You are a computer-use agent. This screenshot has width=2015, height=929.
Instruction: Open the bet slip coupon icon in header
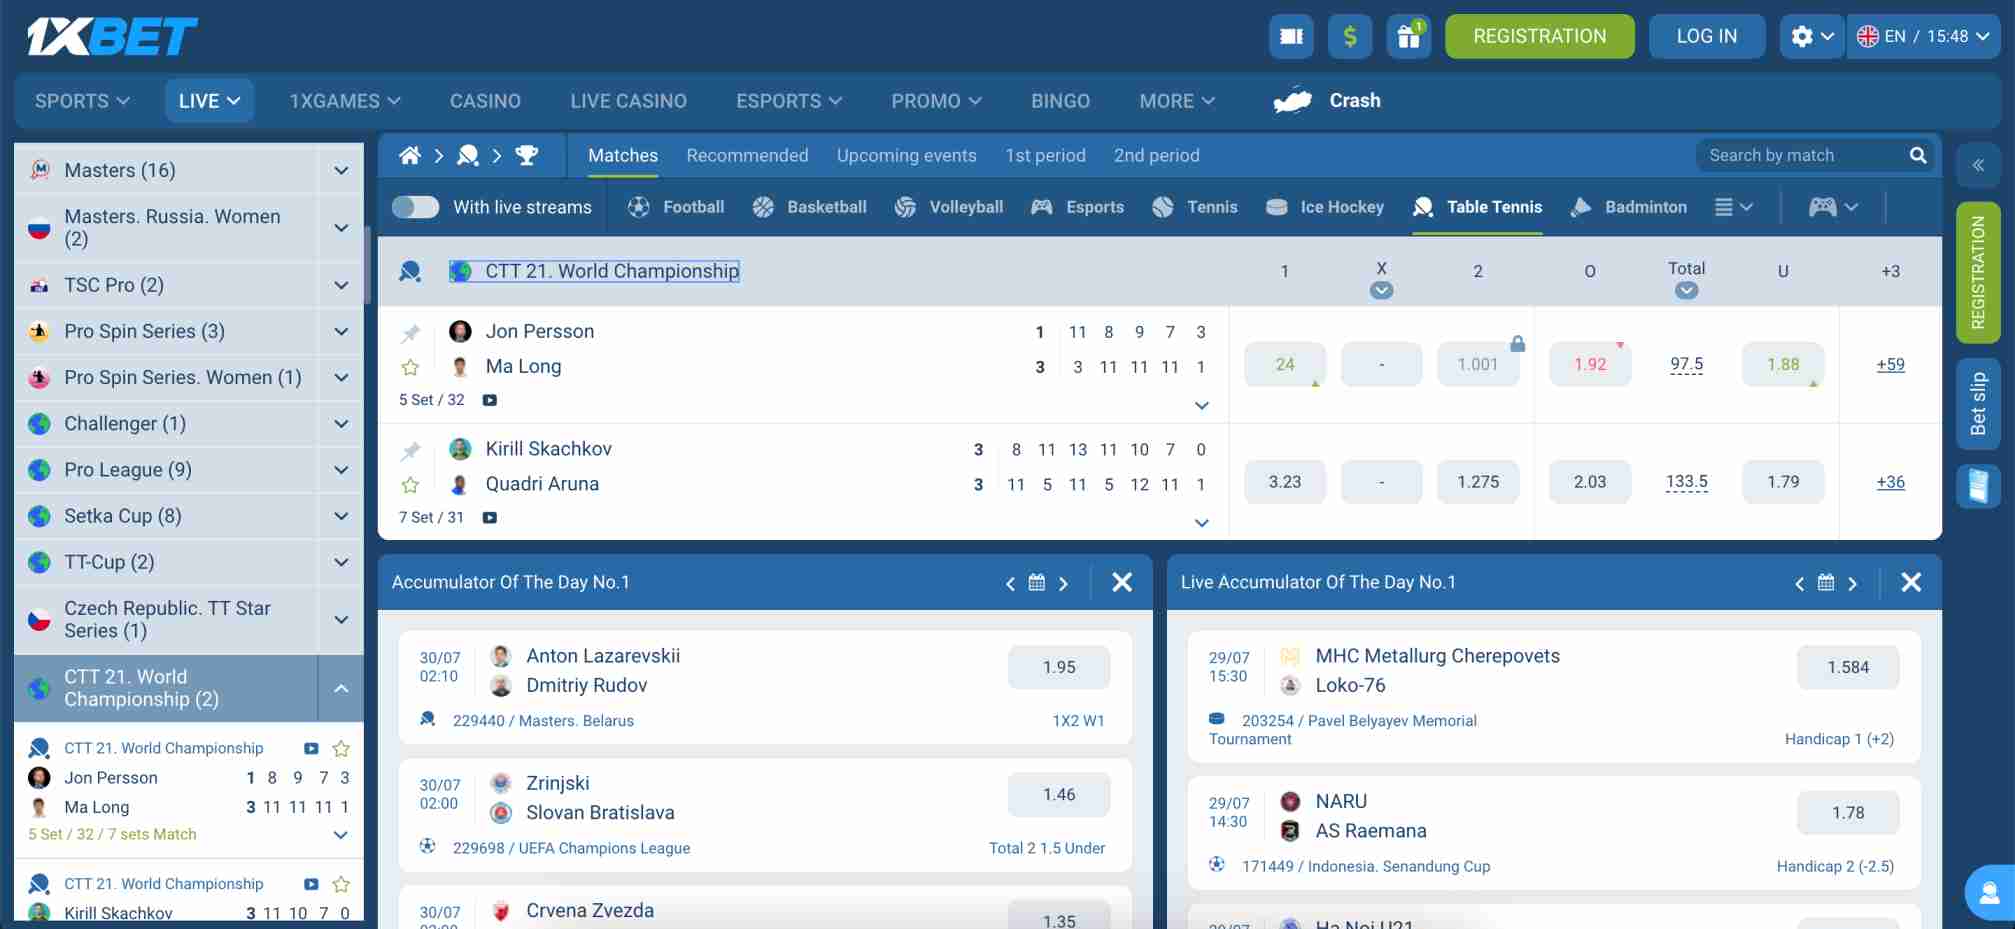[1291, 37]
